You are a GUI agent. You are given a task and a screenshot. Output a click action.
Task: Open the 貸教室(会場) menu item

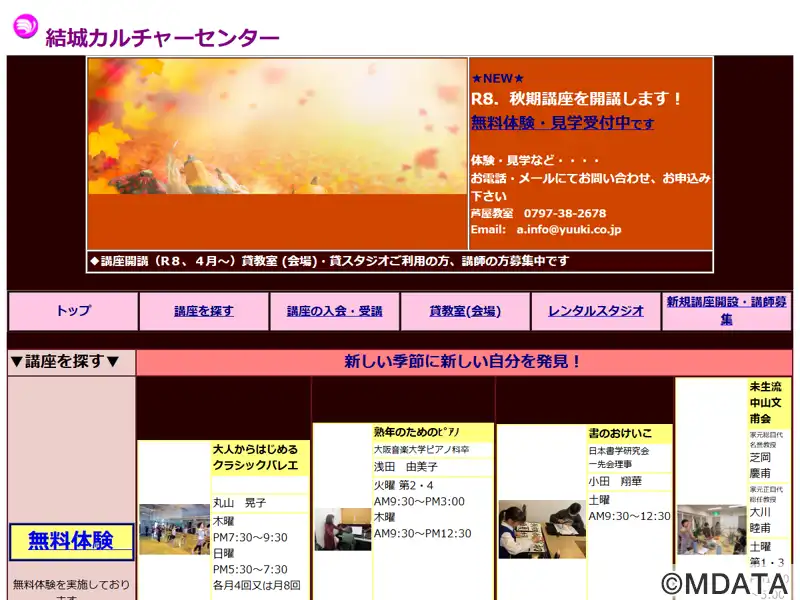(x=465, y=311)
